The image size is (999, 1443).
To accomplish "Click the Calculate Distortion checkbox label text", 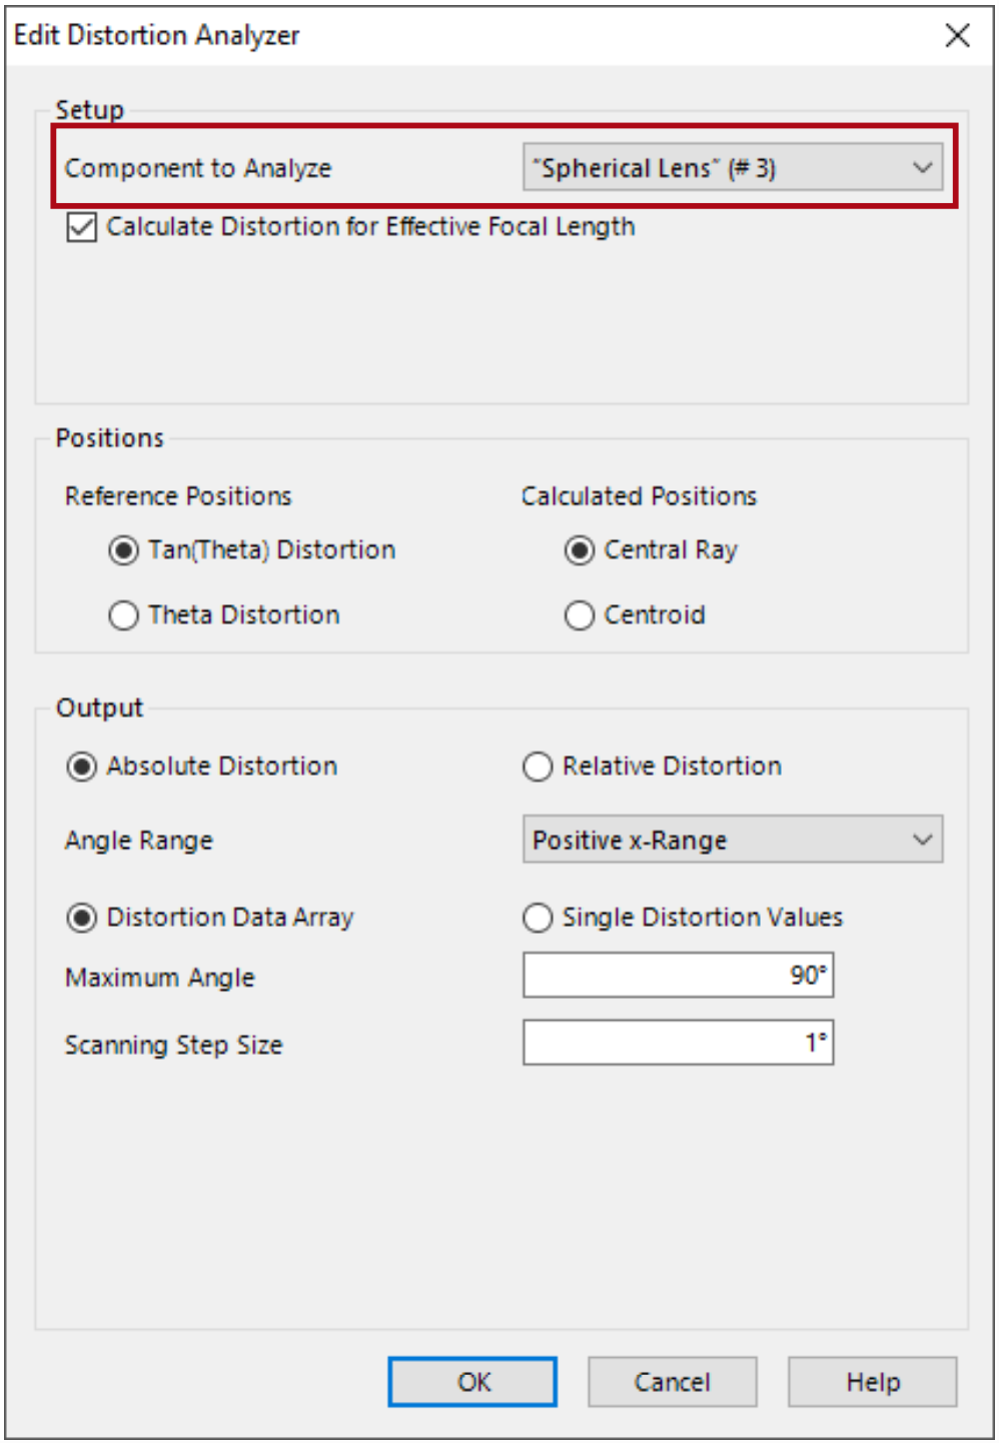I will click(370, 227).
